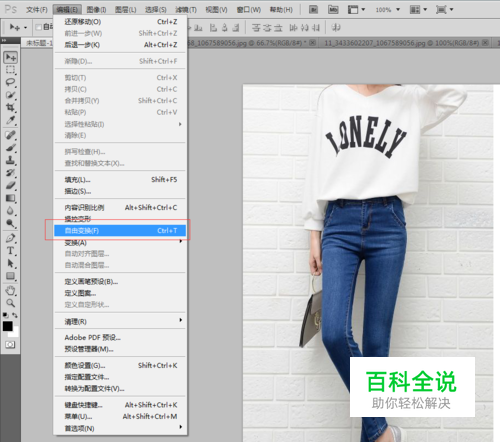Click distribute left edges icon in options bar
This screenshot has width=500, height=442.
(x=293, y=28)
